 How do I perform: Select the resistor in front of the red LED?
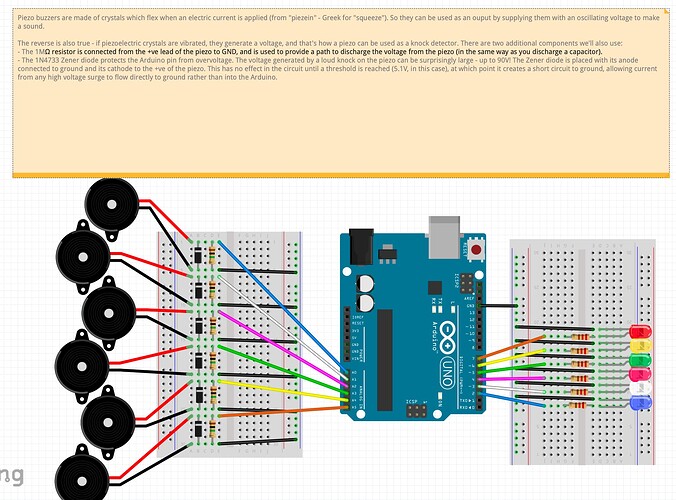tap(579, 336)
